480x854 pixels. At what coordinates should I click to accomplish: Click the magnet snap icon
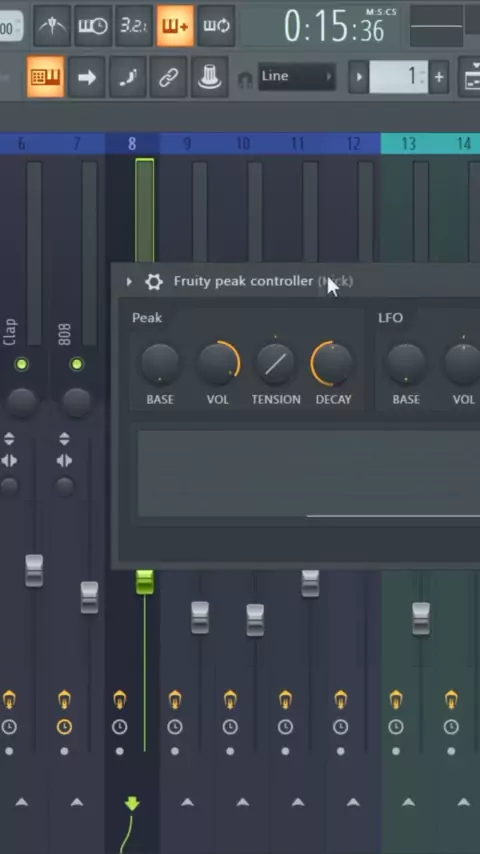point(245,80)
